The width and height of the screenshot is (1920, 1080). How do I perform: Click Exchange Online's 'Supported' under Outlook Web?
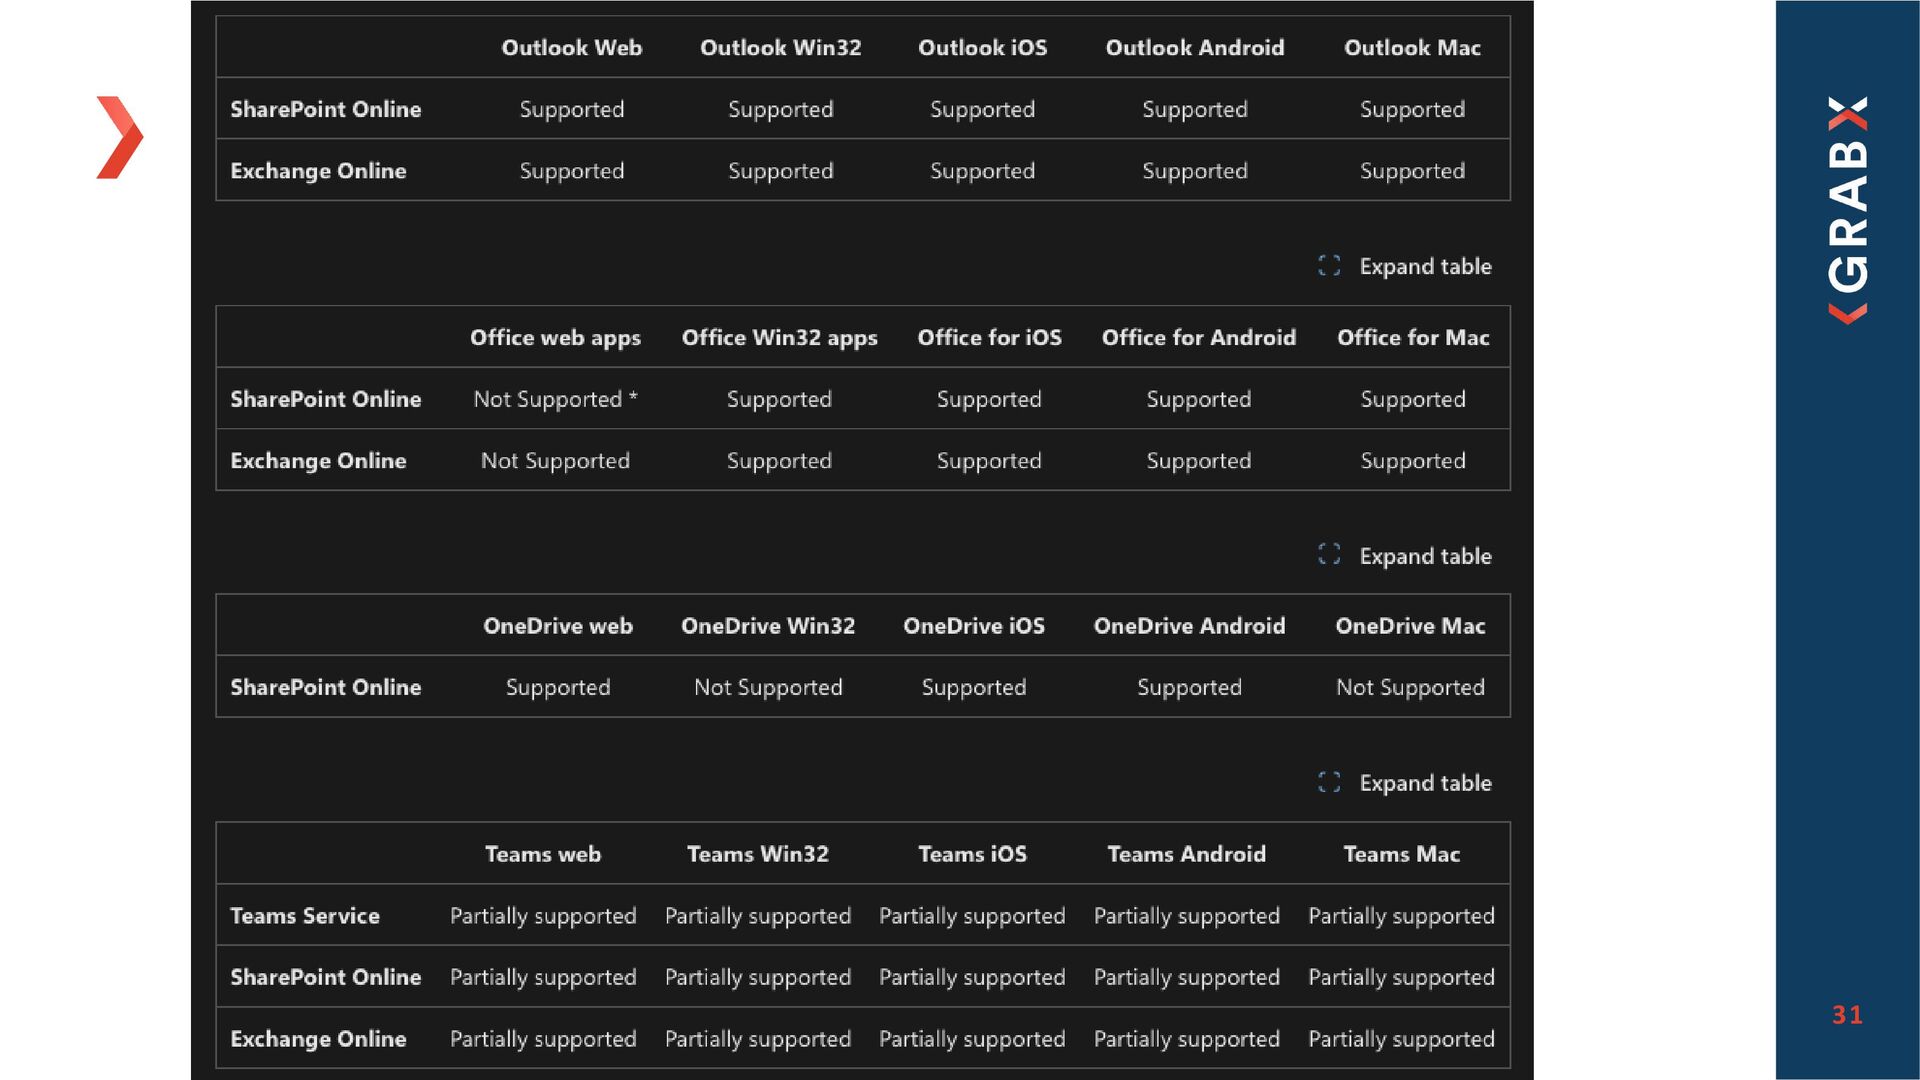572,171
